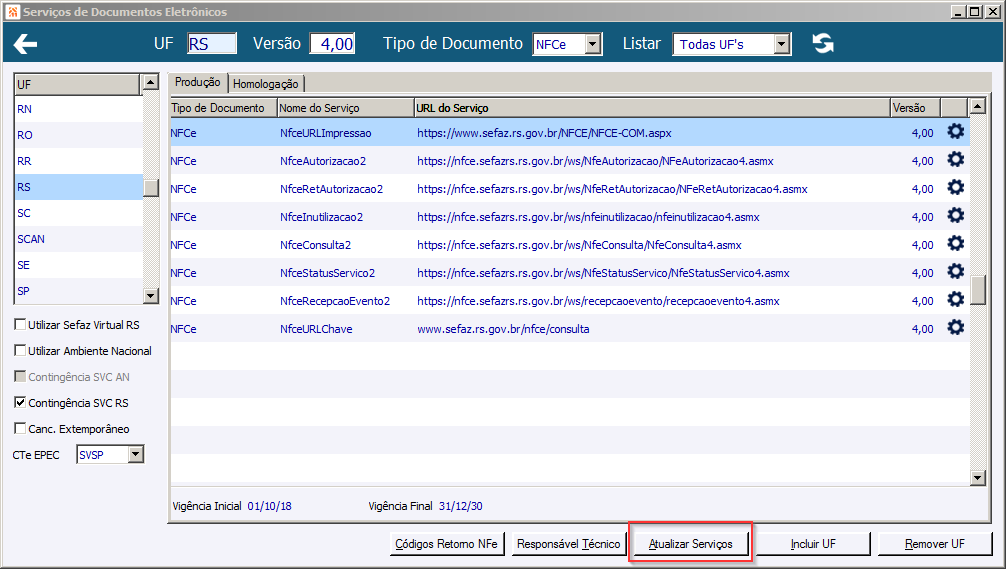This screenshot has width=1006, height=569.
Task: Click the Responsável Técnico button
Action: (x=568, y=544)
